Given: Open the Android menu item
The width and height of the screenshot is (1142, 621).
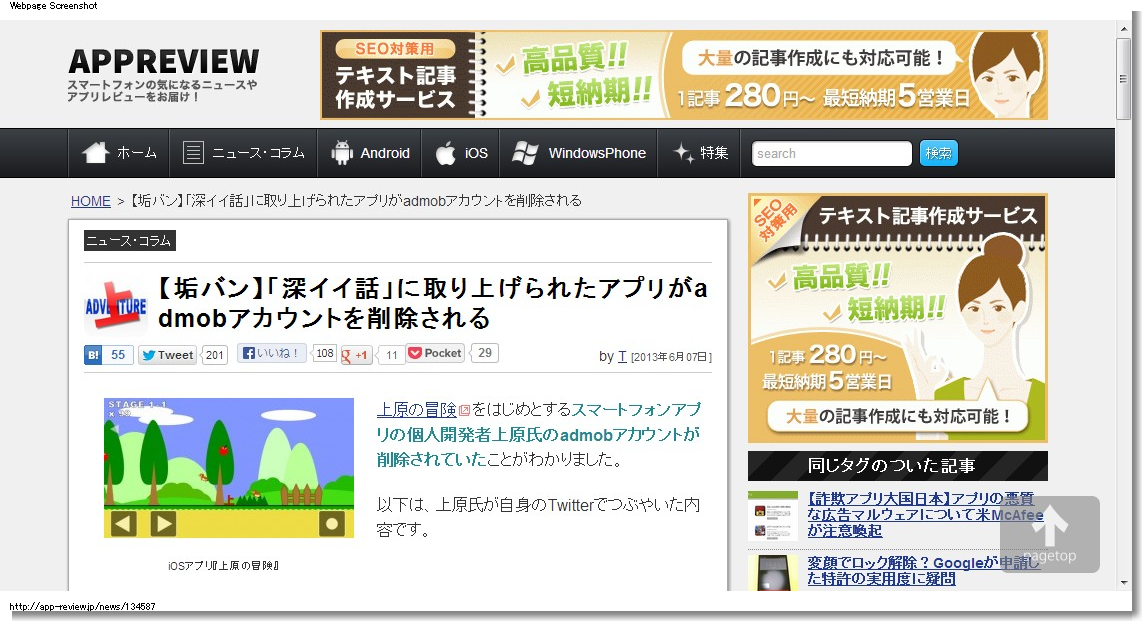Looking at the screenshot, I should point(370,153).
